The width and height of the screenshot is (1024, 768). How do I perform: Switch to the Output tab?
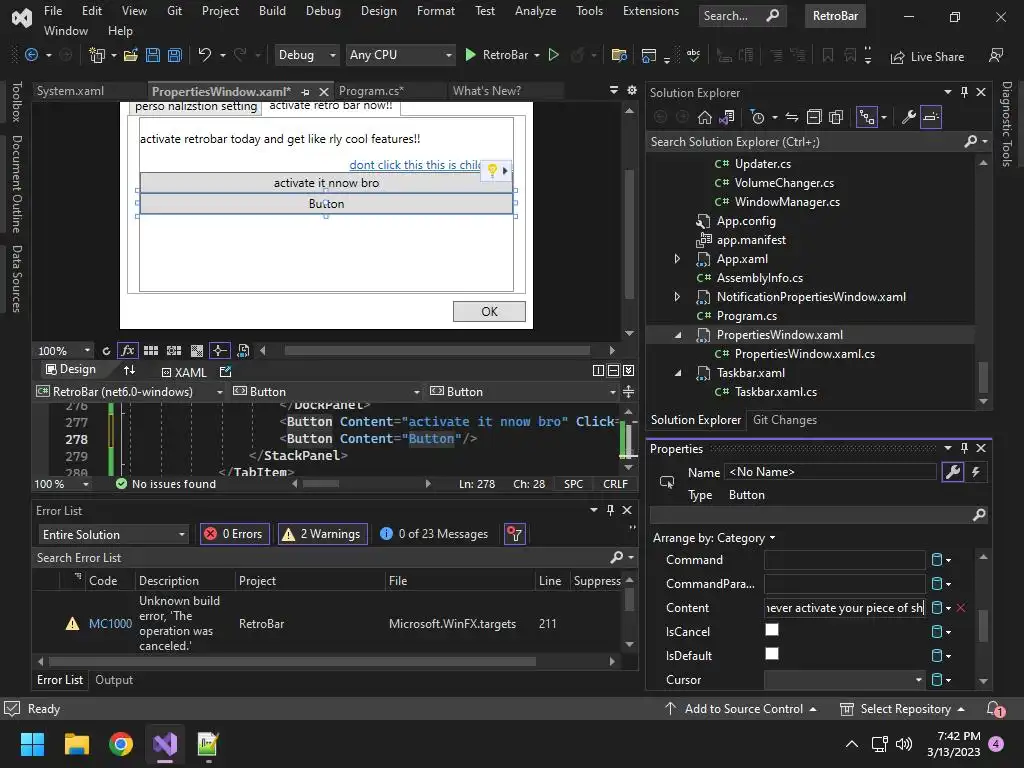click(x=114, y=680)
